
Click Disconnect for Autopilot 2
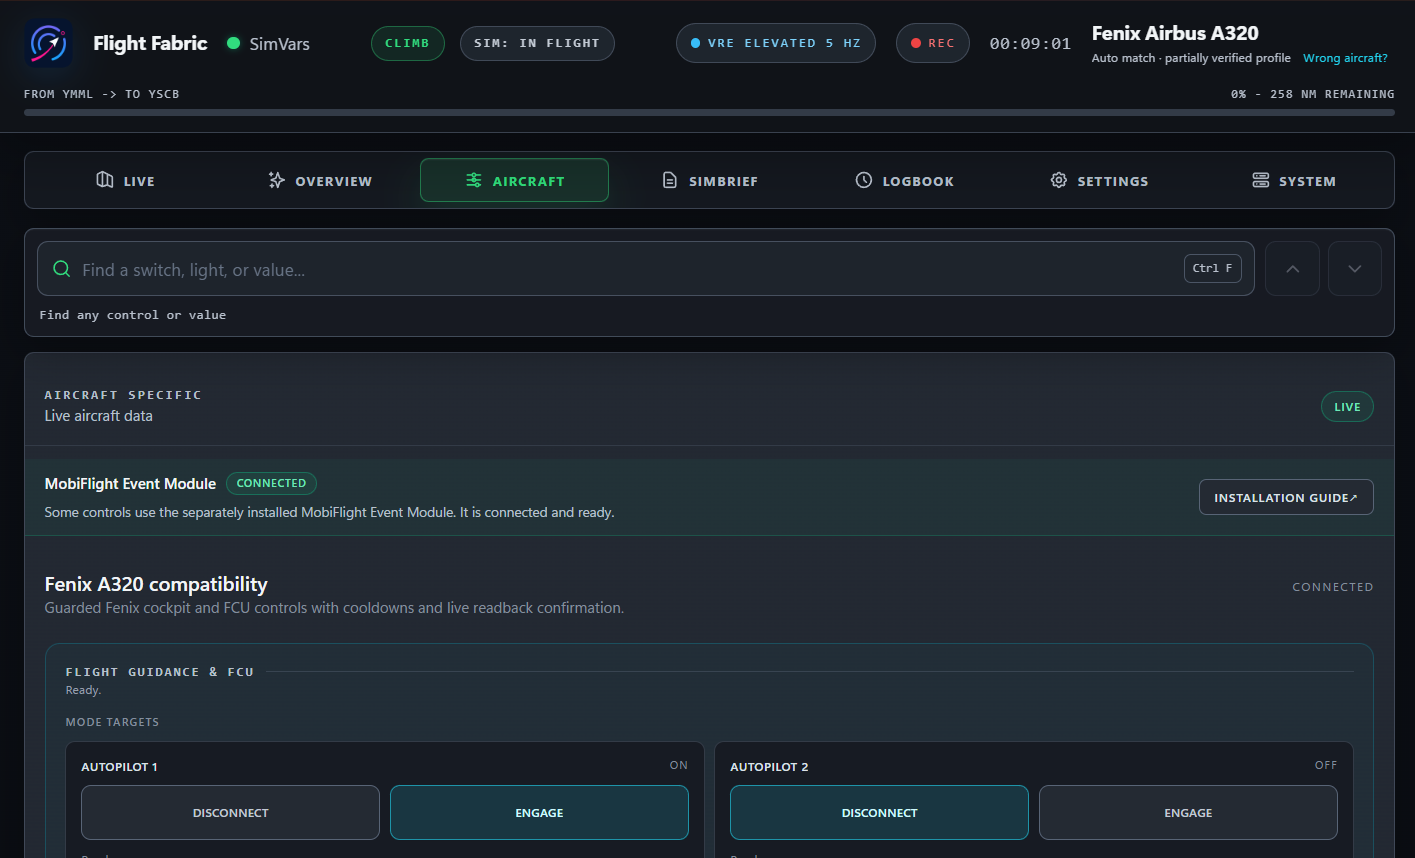tap(879, 812)
